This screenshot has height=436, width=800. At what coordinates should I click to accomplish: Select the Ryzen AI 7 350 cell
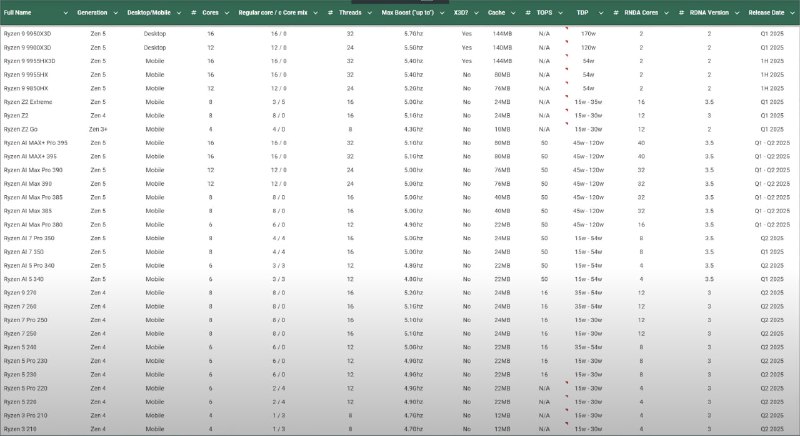(24, 252)
